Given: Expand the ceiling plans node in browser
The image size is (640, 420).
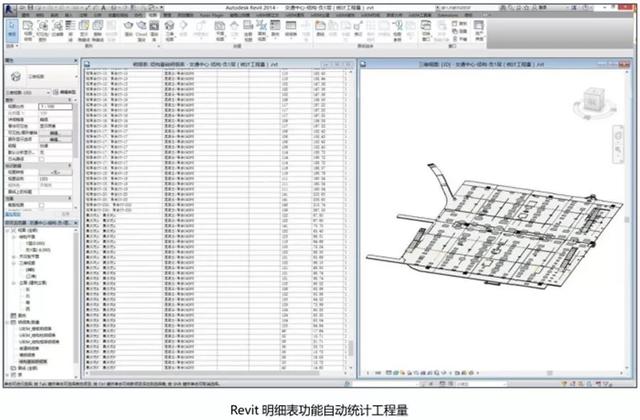Looking at the screenshot, I should coord(14,256).
